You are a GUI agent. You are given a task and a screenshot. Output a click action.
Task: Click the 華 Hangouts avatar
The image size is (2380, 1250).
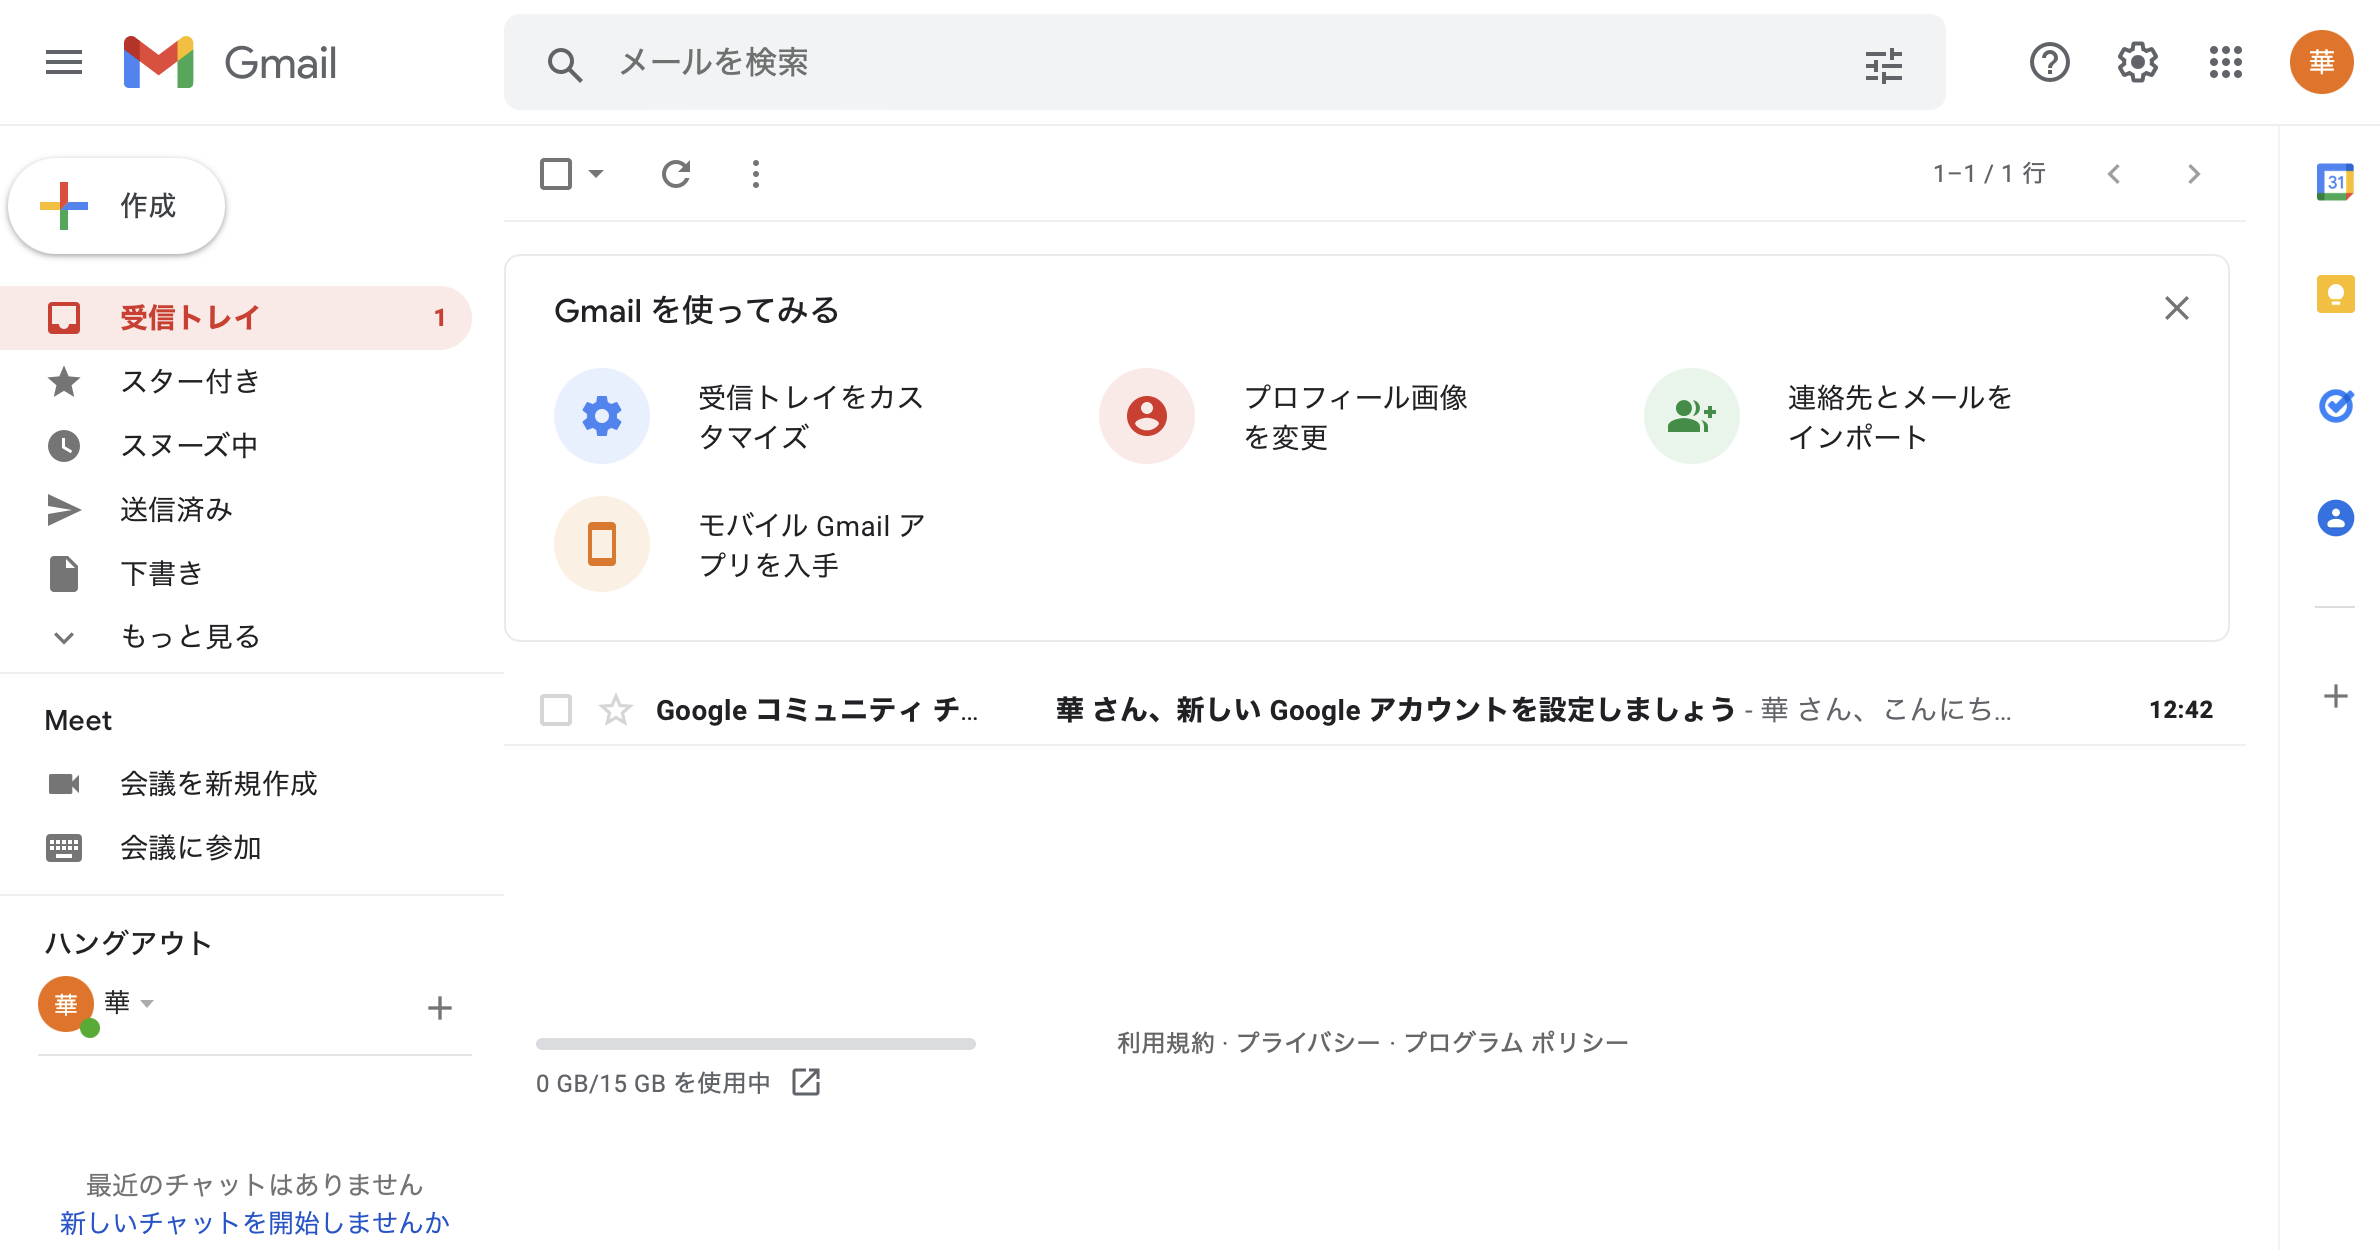(66, 1004)
